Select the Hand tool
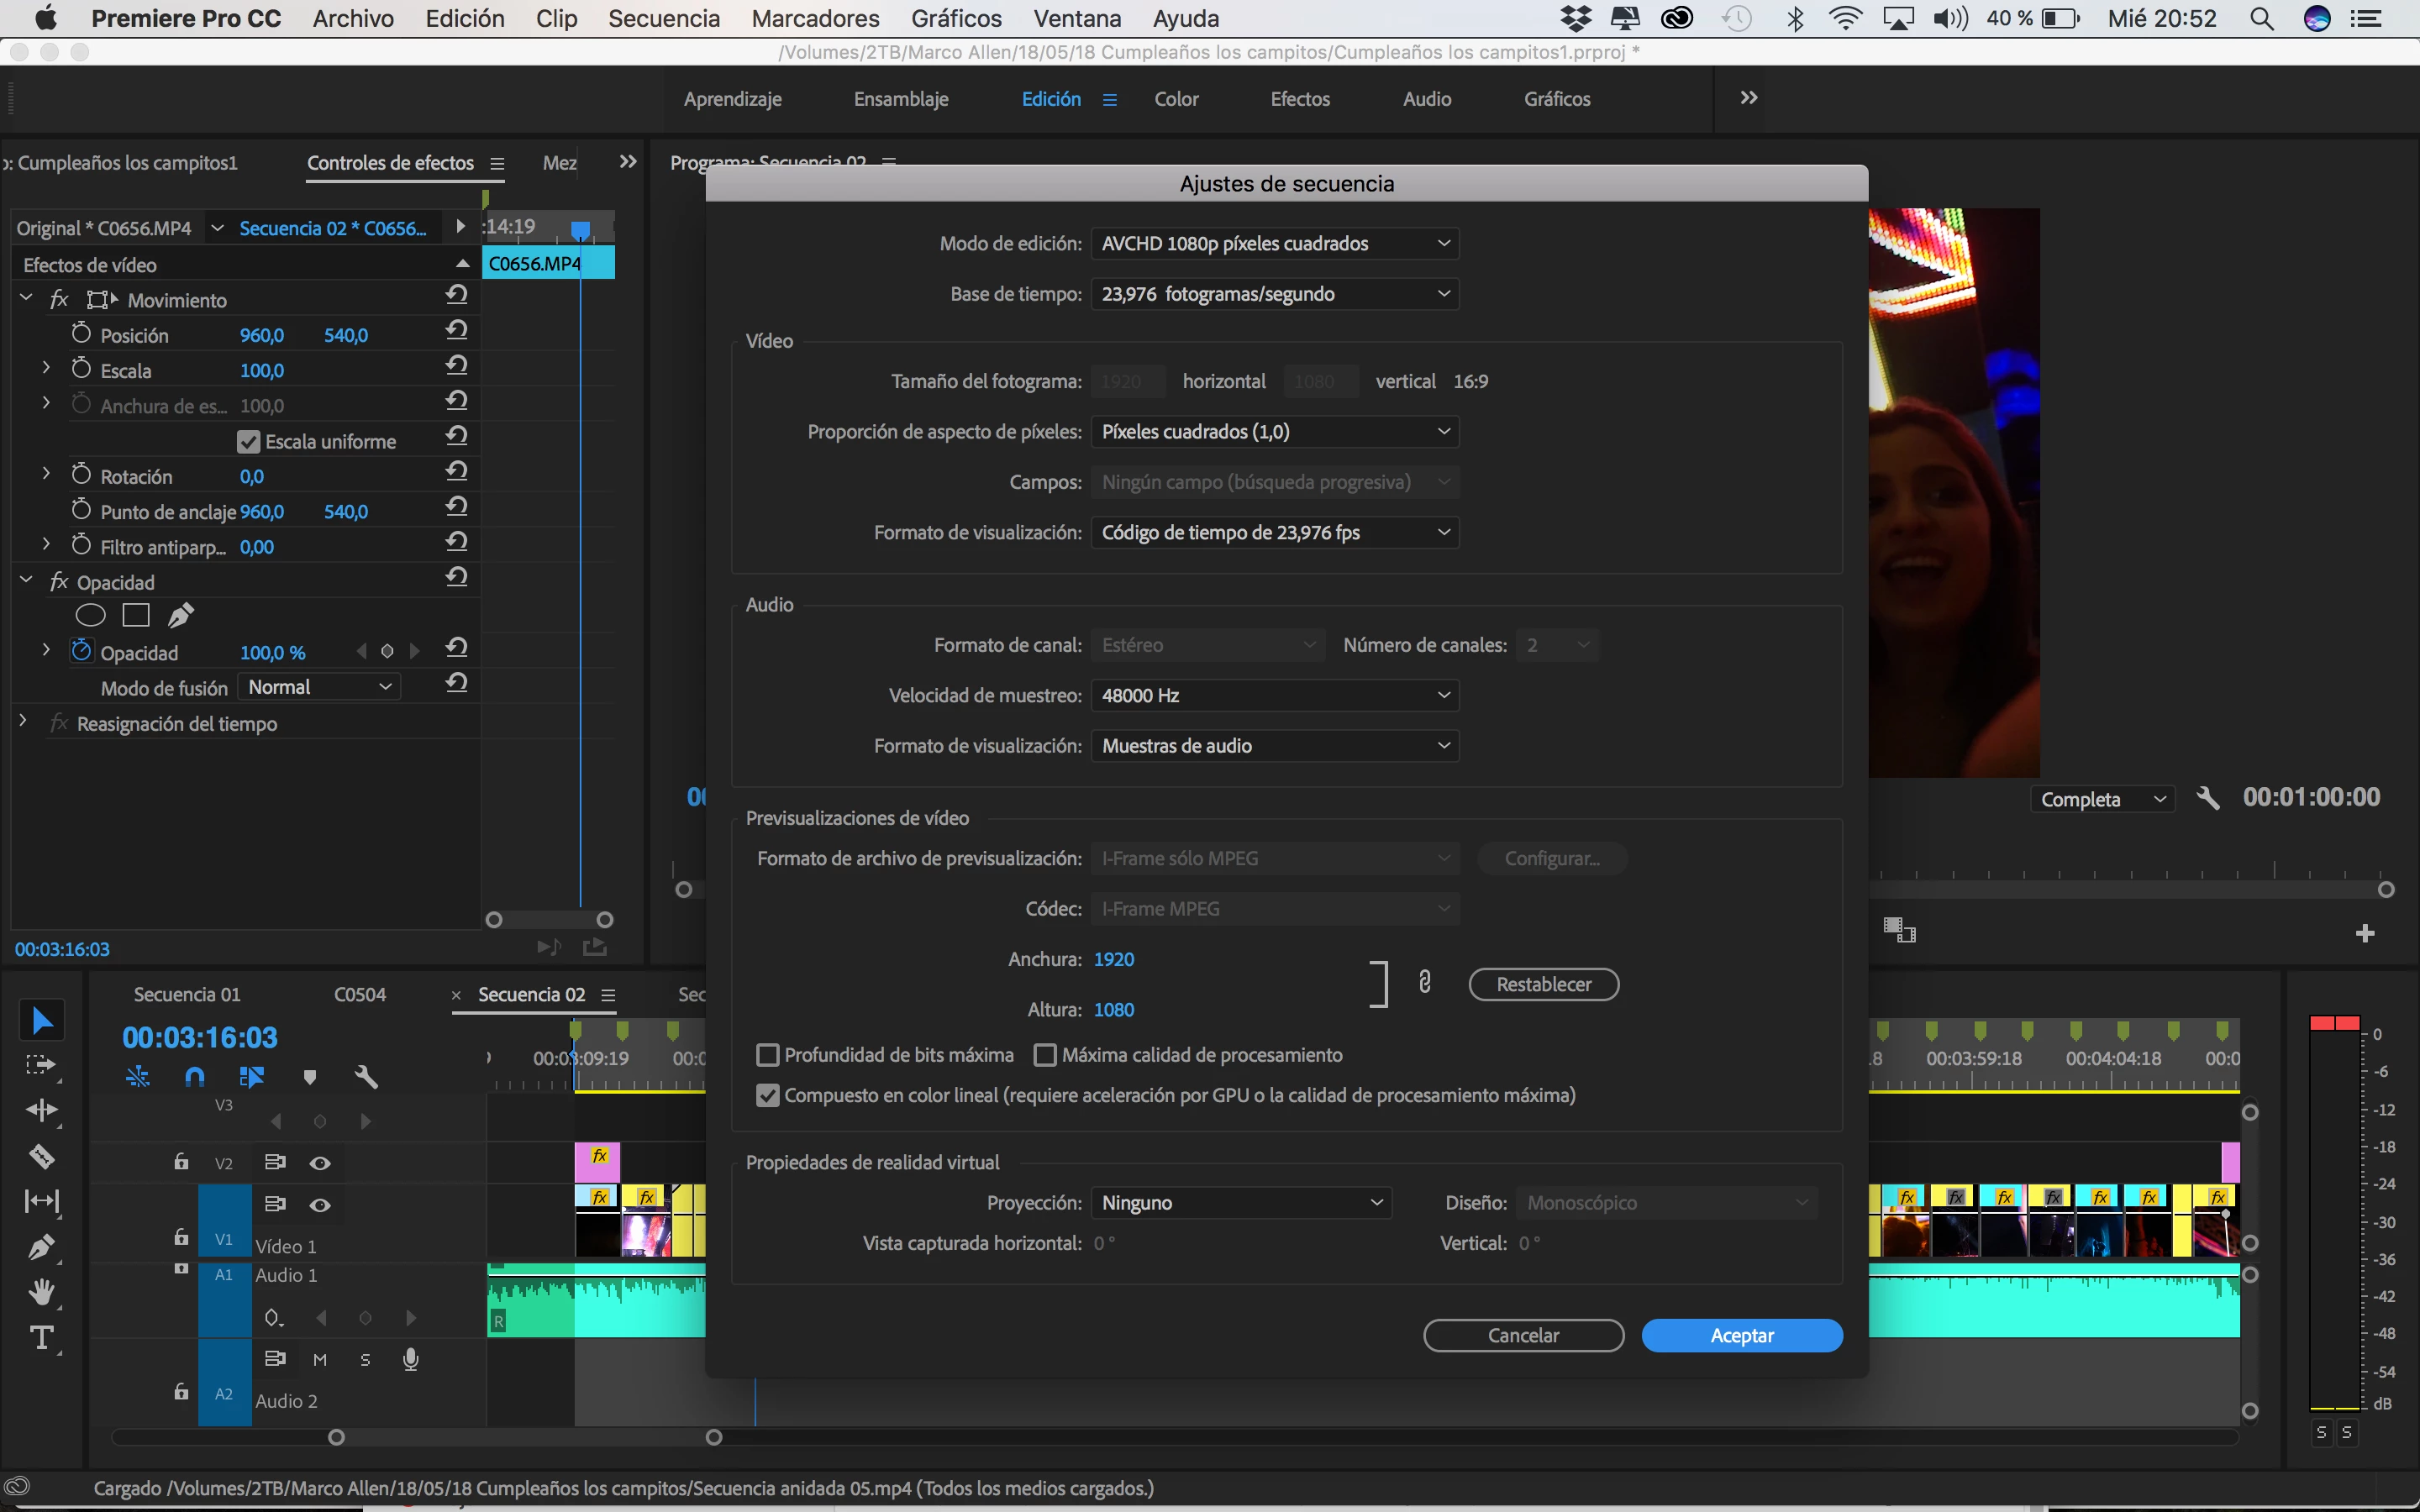This screenshot has width=2420, height=1512. 41,1292
